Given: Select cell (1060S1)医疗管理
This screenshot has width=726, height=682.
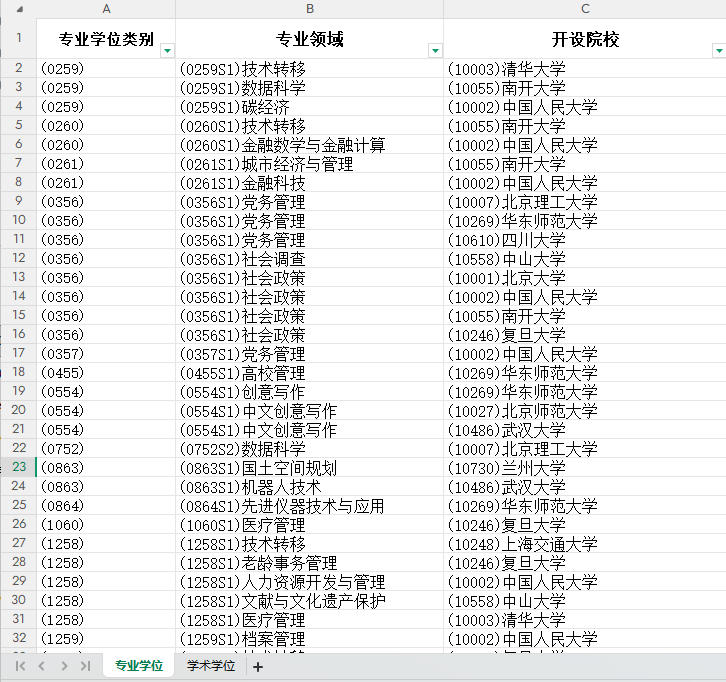Looking at the screenshot, I should 309,524.
